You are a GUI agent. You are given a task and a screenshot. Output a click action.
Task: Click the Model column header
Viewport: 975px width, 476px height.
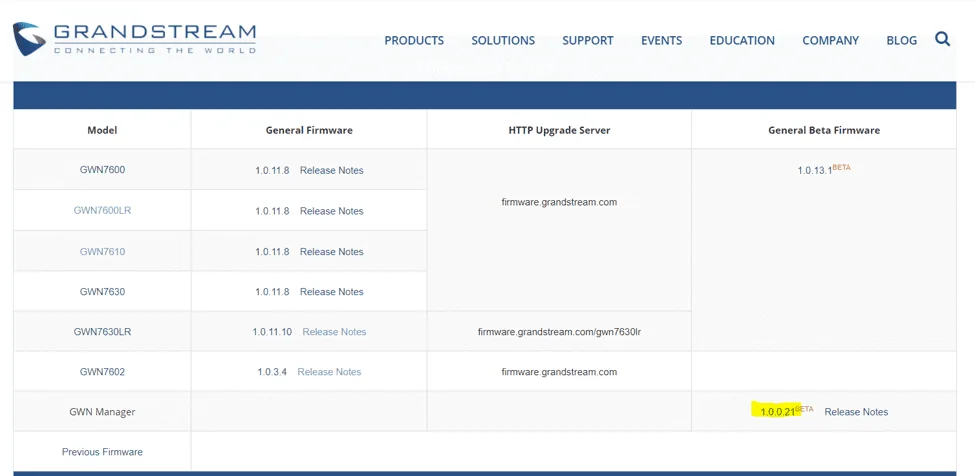click(x=103, y=130)
